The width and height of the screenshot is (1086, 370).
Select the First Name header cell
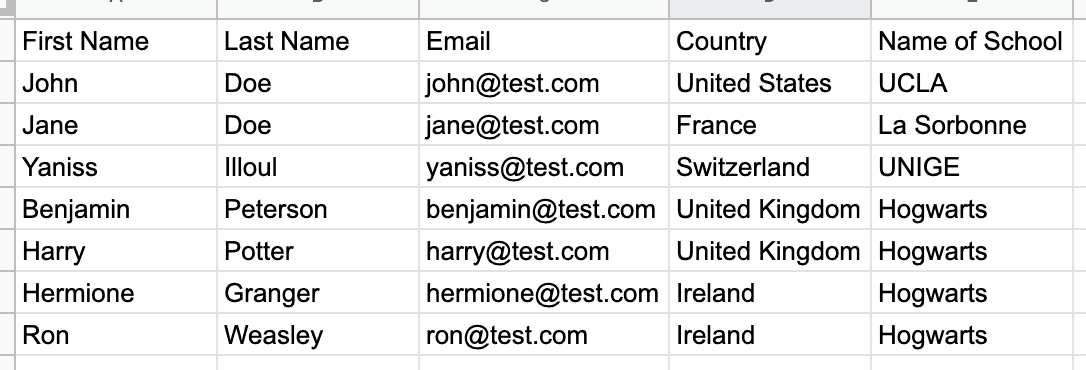[116, 41]
